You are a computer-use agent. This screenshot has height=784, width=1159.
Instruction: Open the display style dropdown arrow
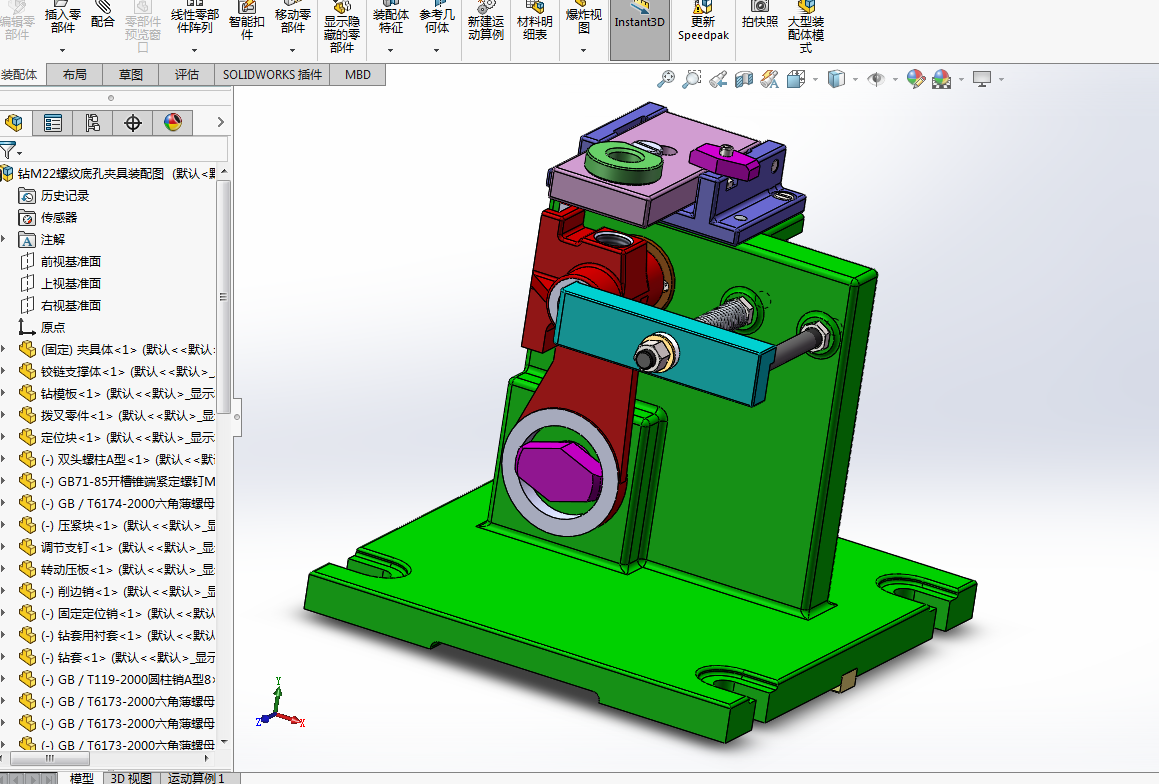click(855, 79)
